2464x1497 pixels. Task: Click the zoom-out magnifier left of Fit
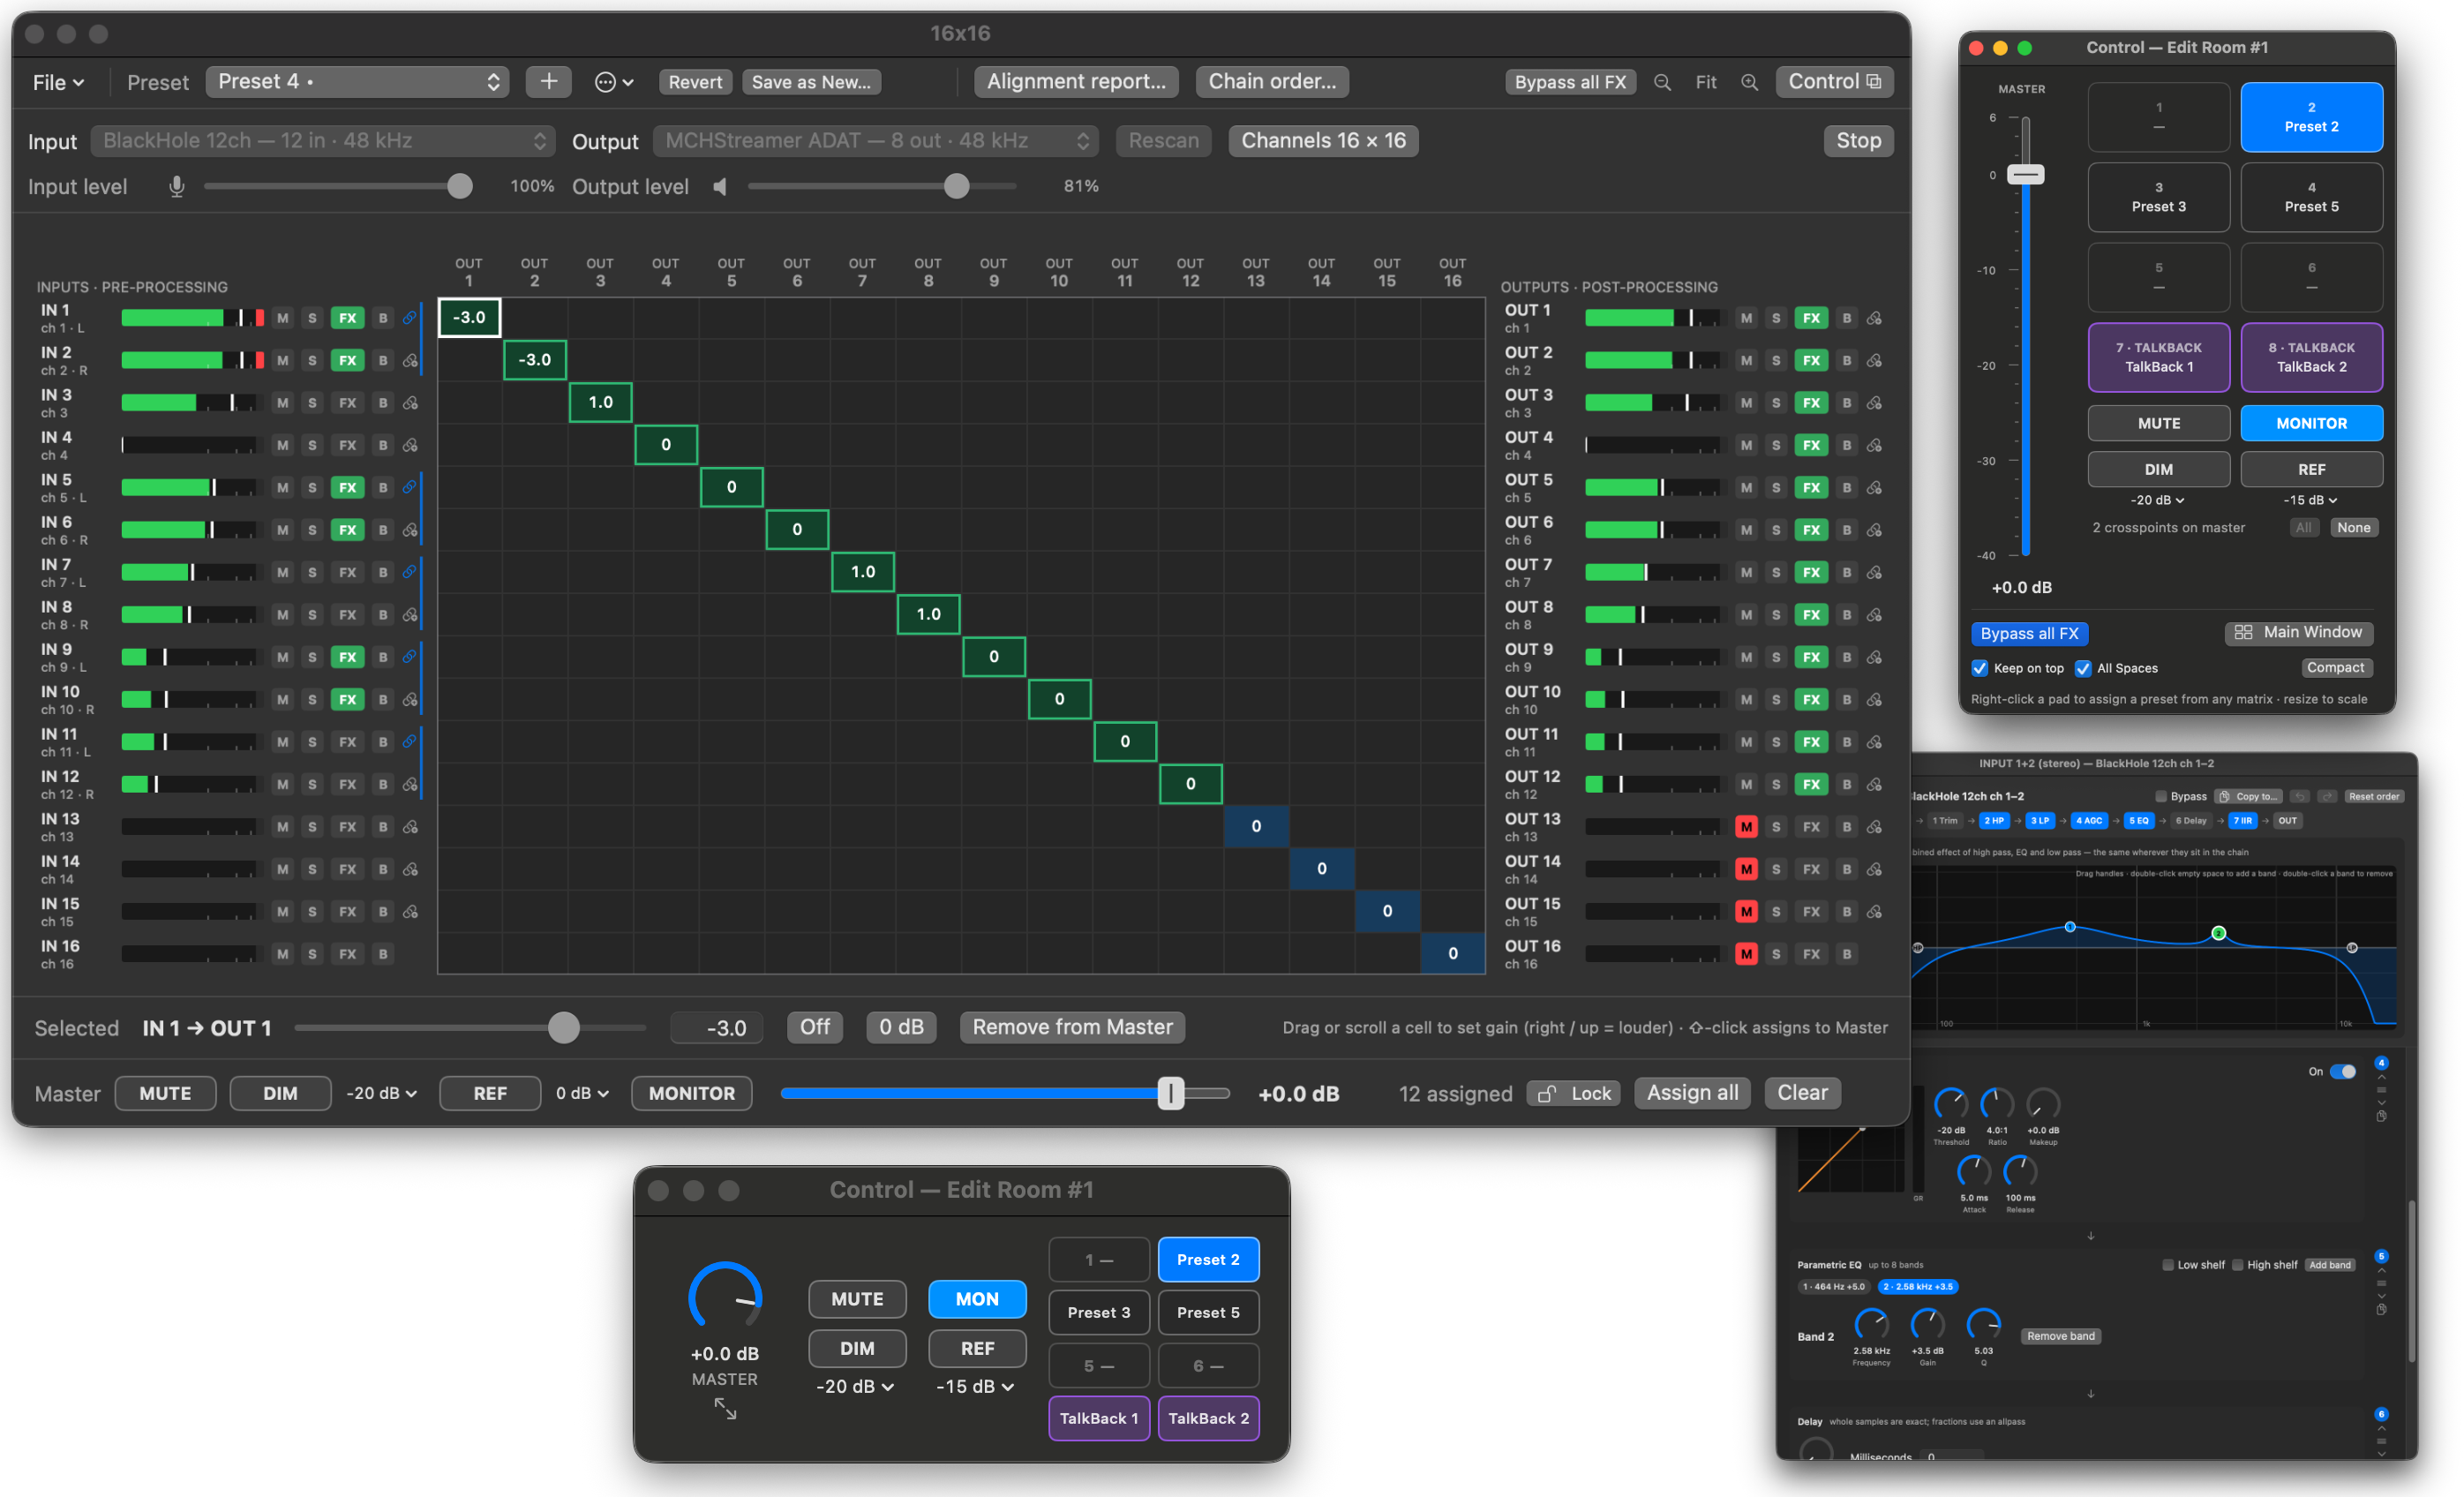[x=1662, y=82]
